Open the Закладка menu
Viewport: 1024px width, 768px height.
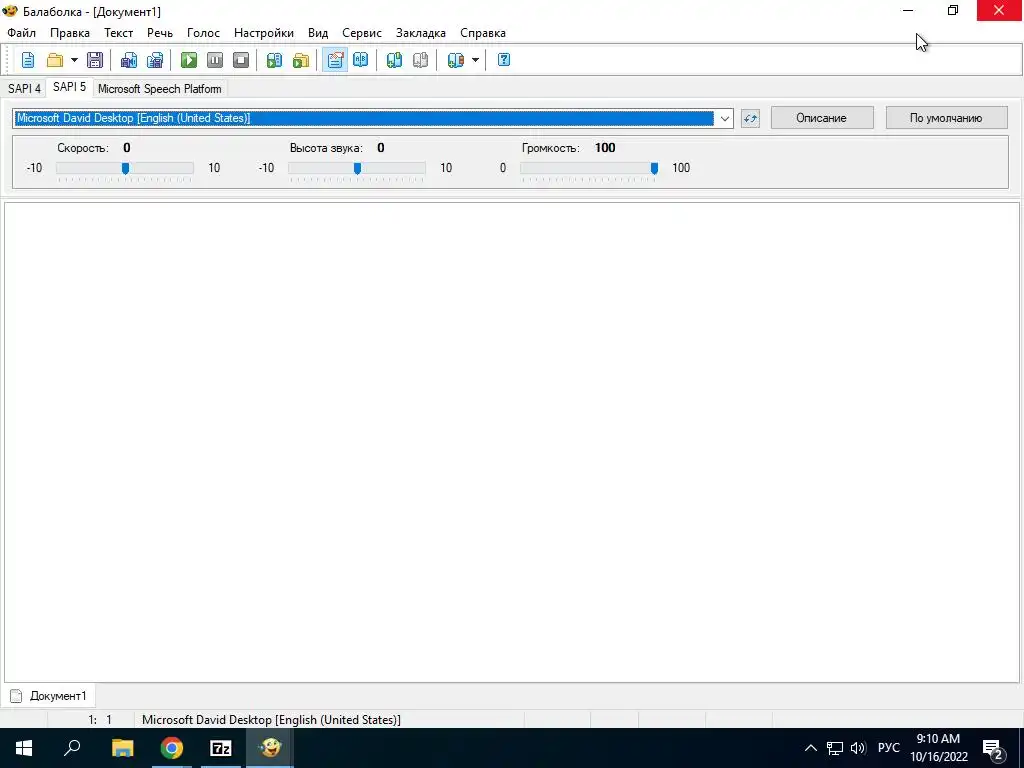(421, 33)
